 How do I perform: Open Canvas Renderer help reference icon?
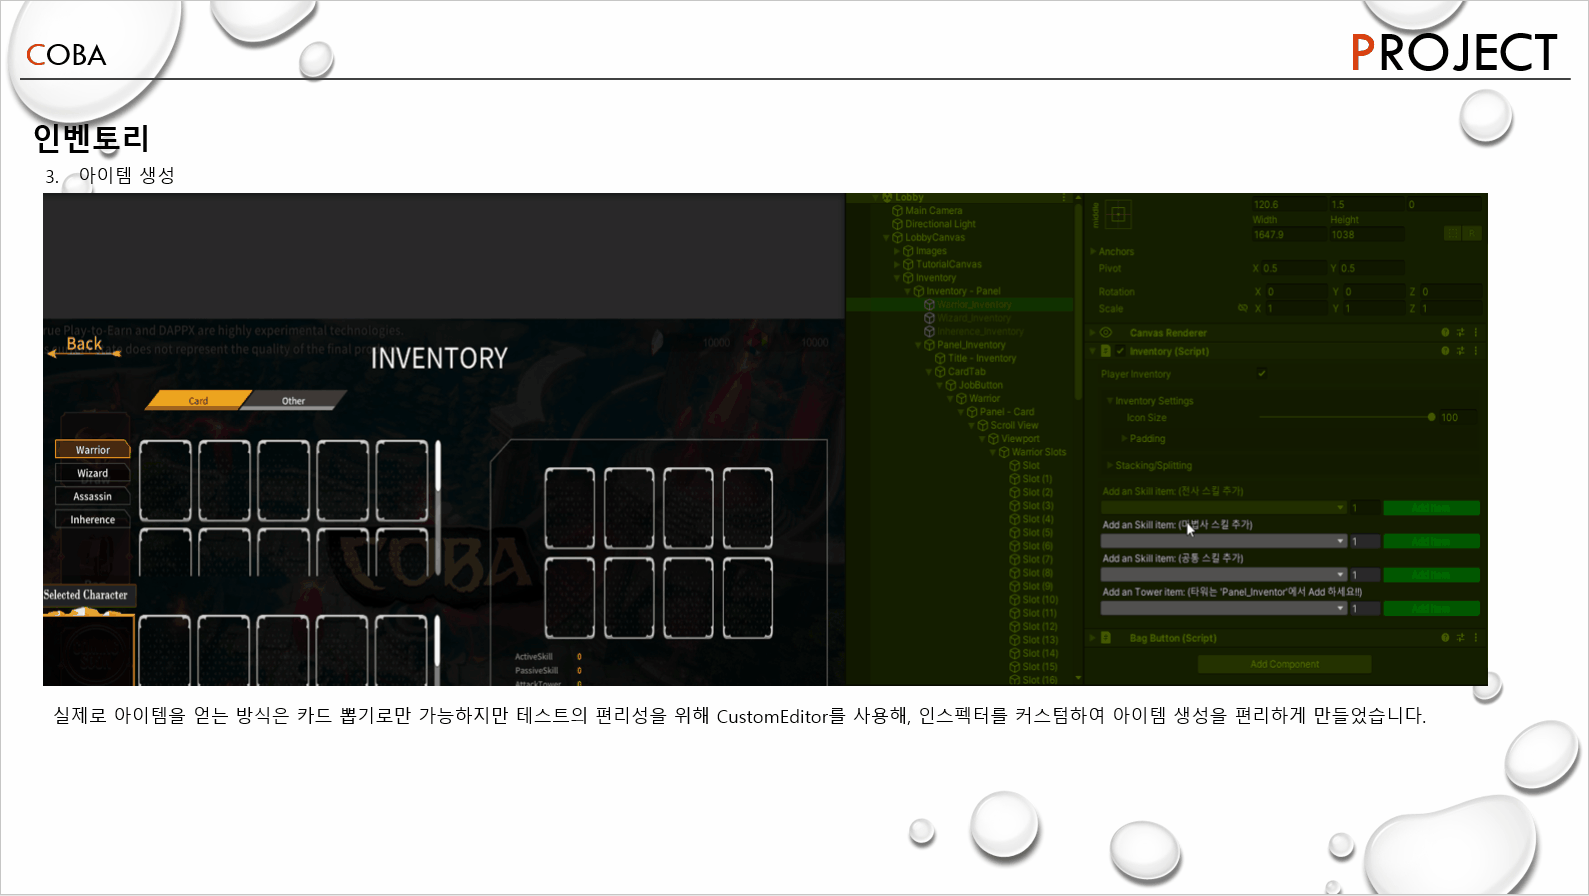click(x=1445, y=332)
